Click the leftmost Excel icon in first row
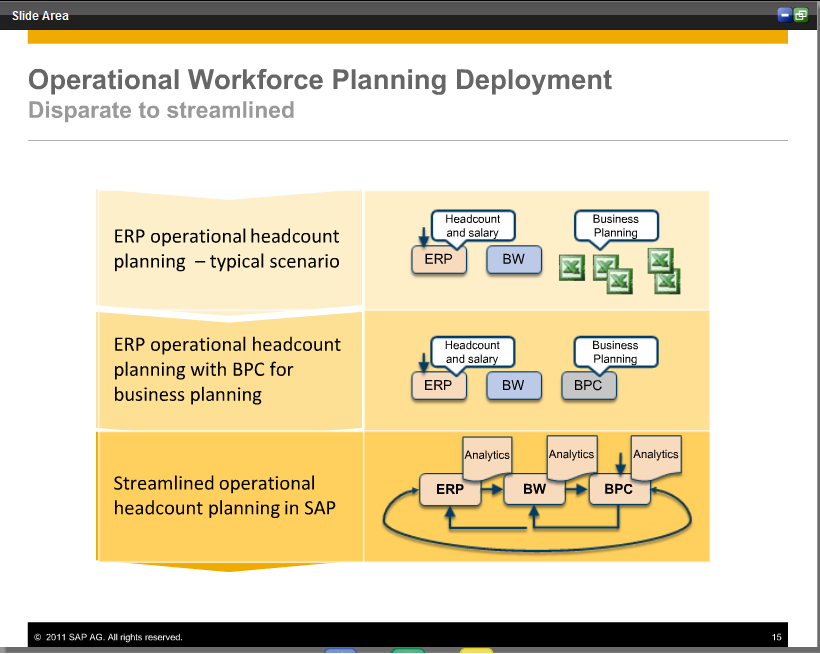 click(x=572, y=267)
